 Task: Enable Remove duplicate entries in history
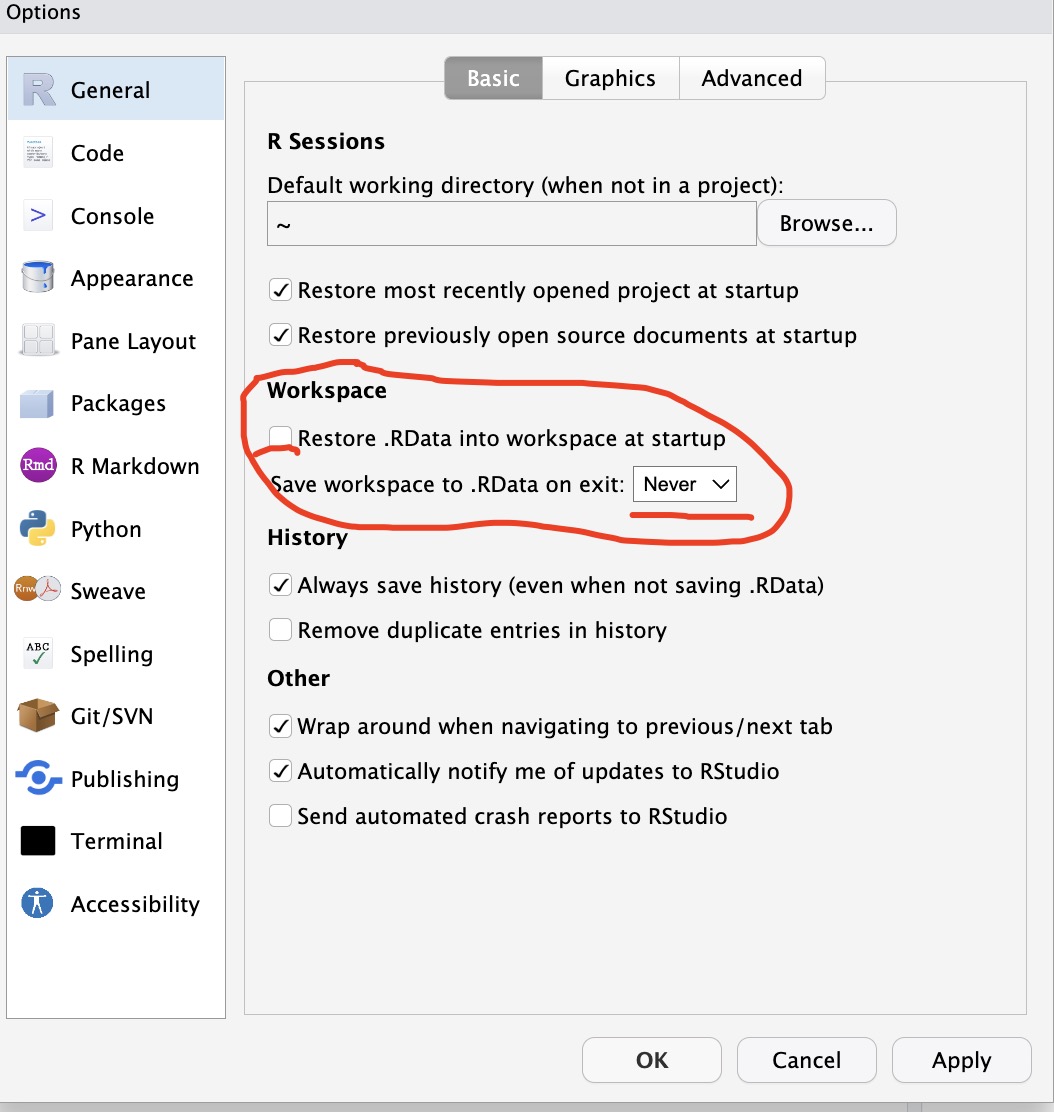(280, 630)
